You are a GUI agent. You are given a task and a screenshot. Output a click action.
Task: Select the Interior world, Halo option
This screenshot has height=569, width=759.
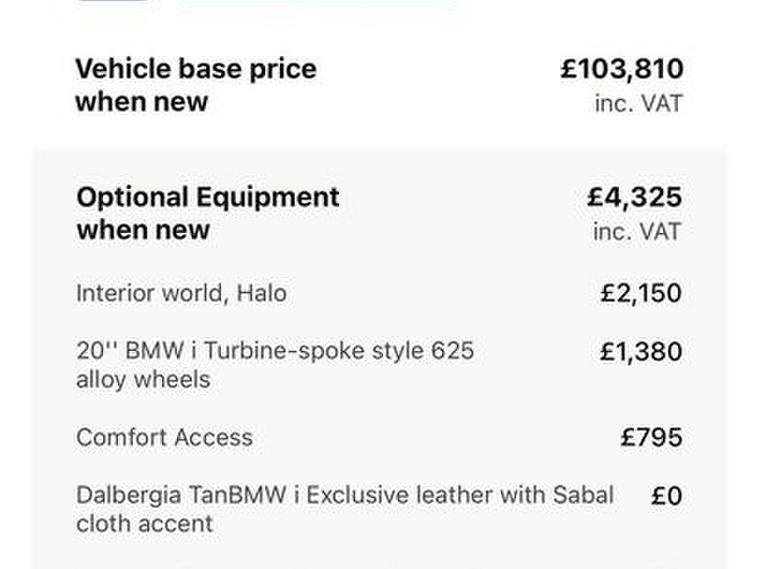click(x=181, y=293)
